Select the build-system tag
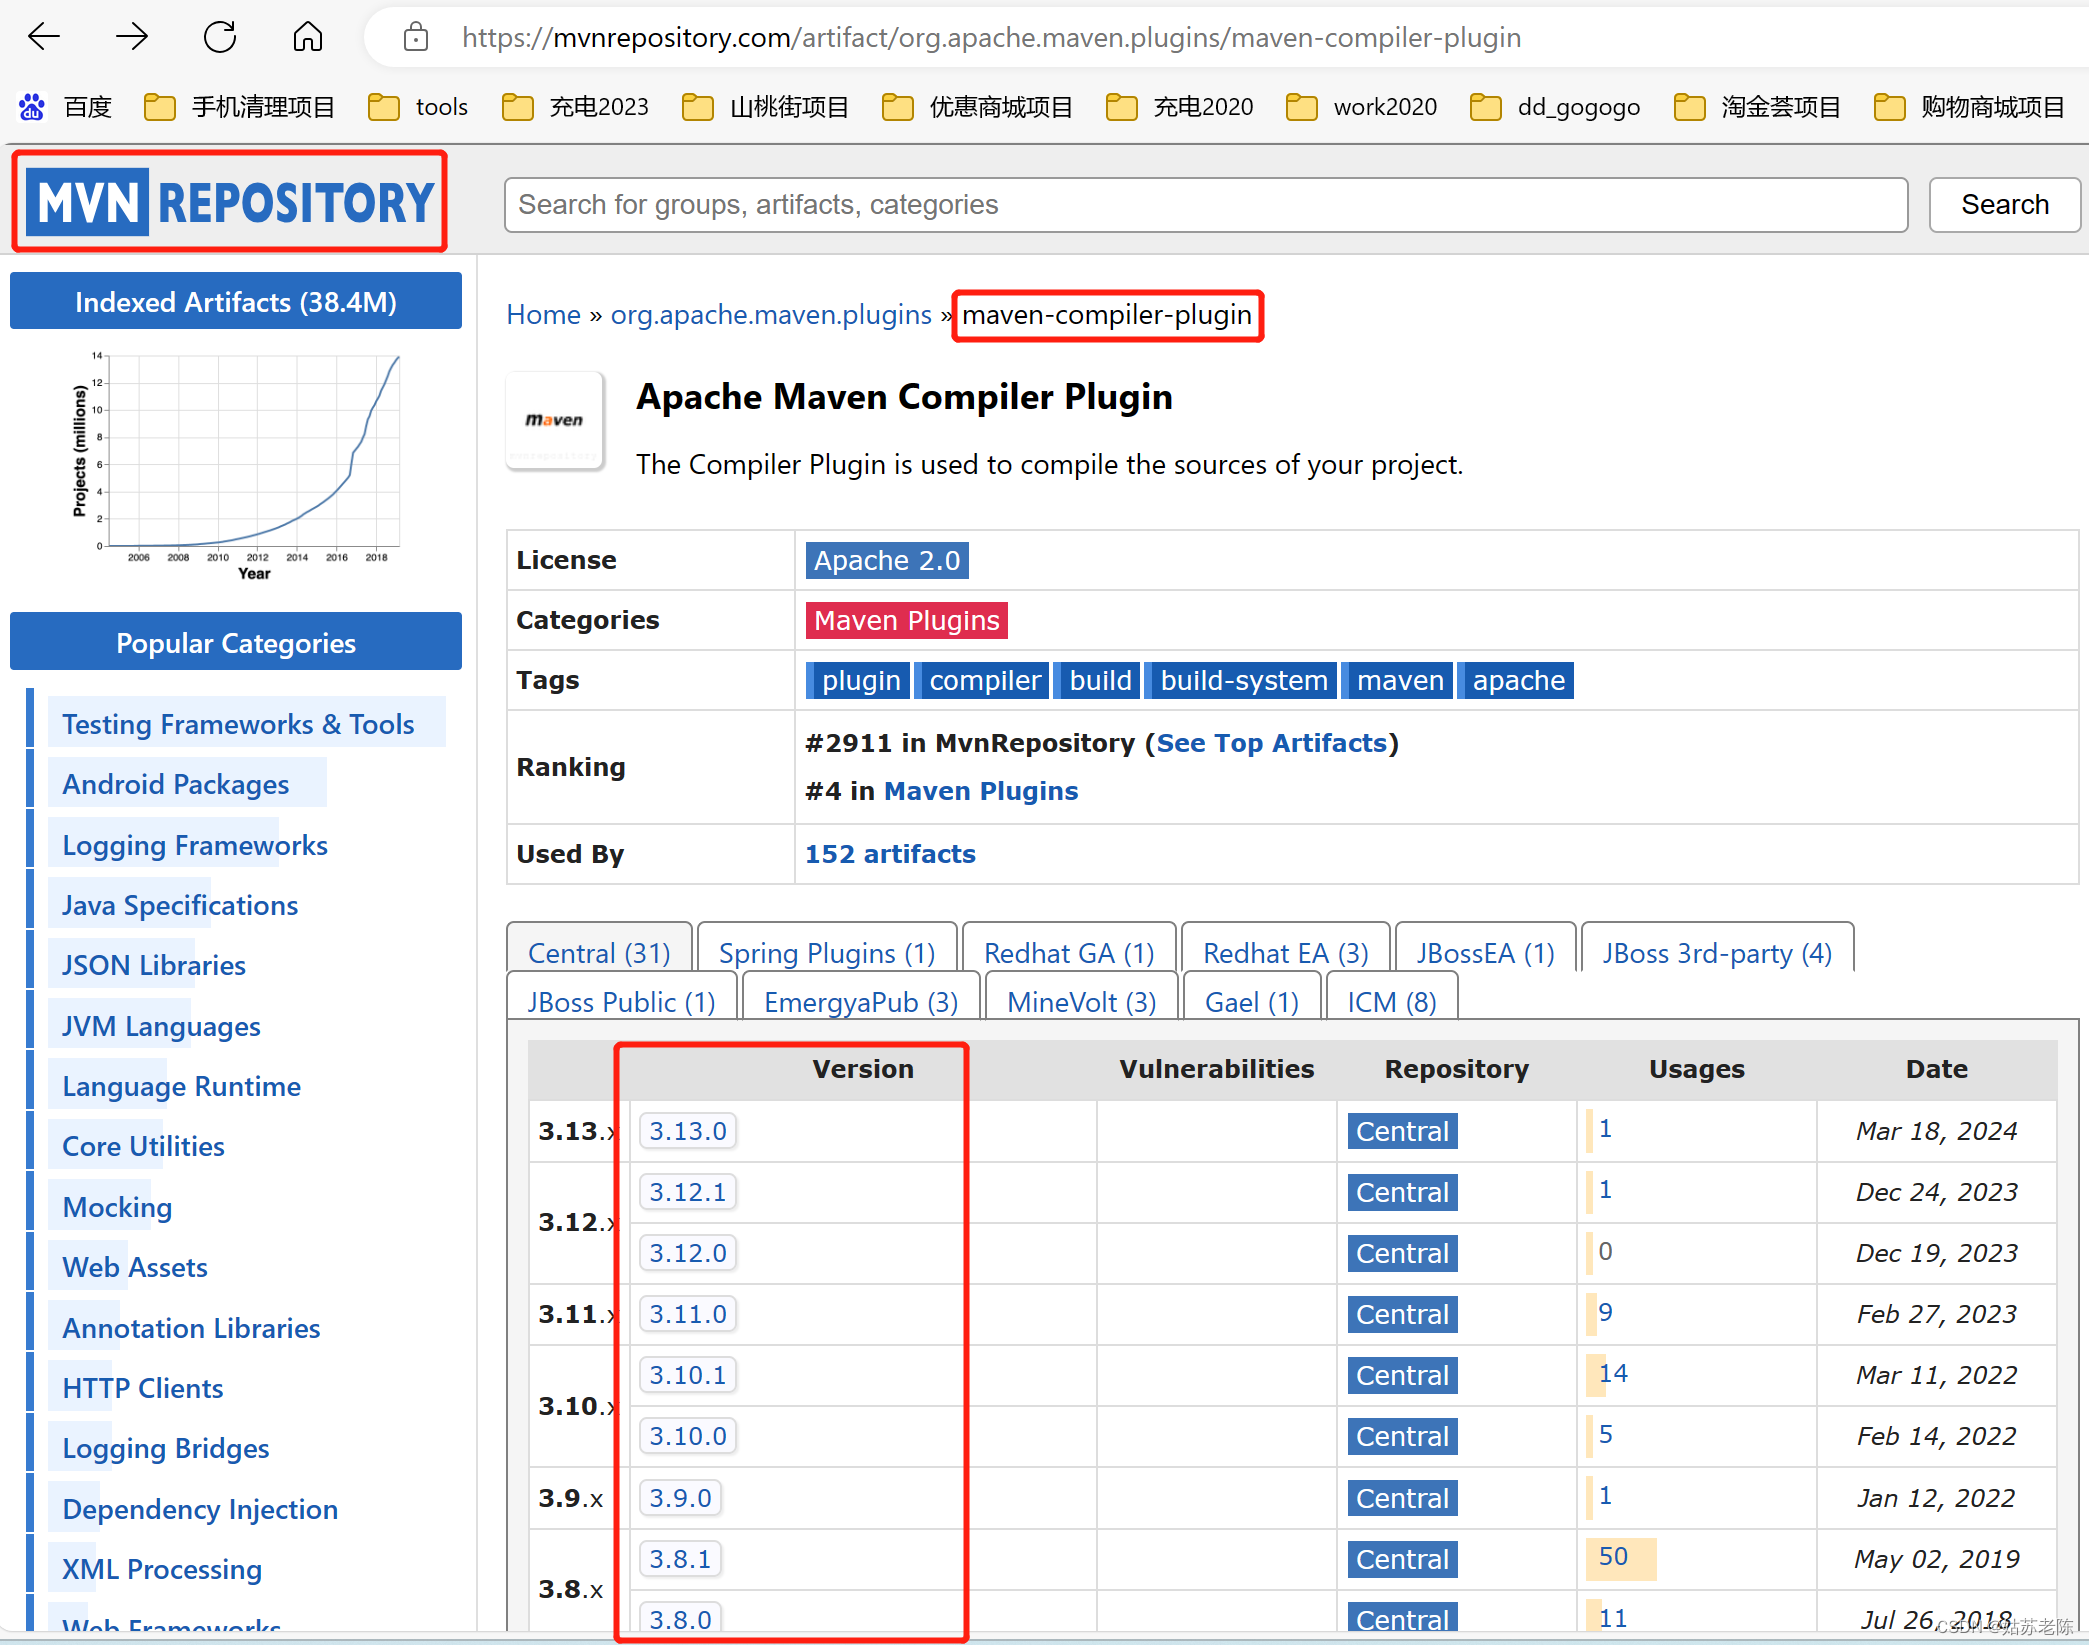The image size is (2089, 1645). click(1243, 680)
